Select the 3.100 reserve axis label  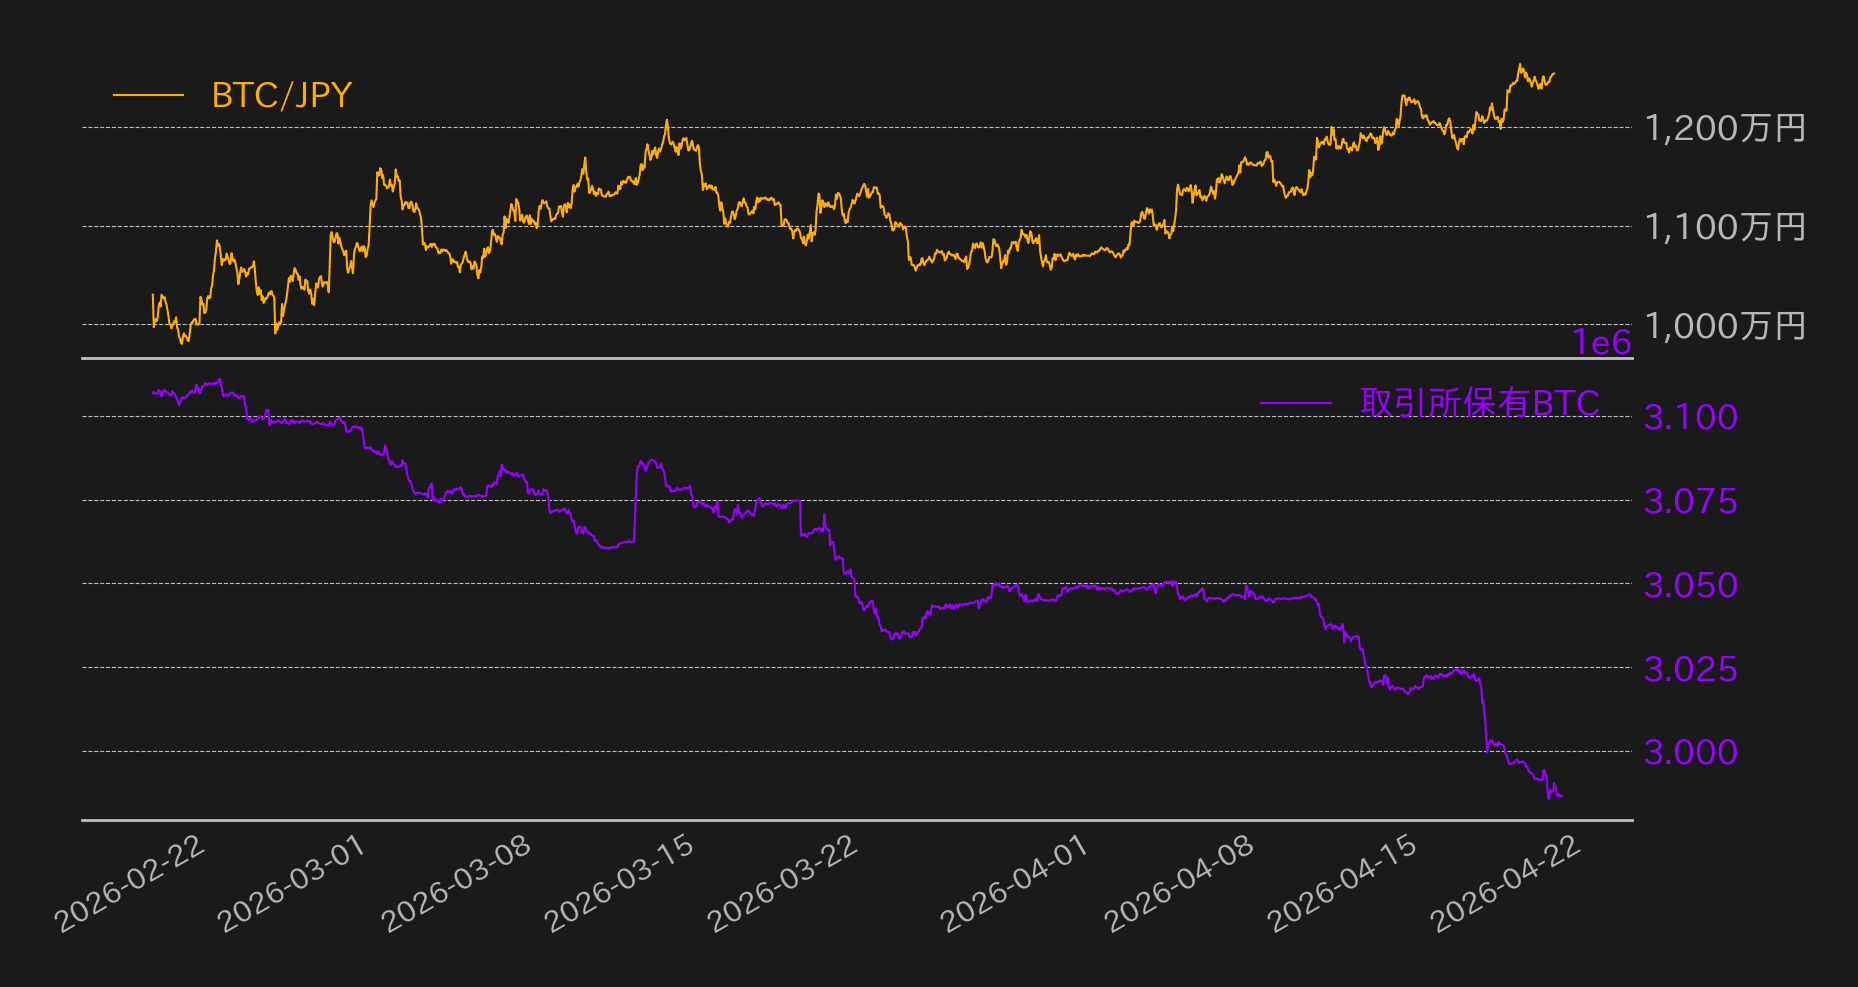pos(1690,417)
